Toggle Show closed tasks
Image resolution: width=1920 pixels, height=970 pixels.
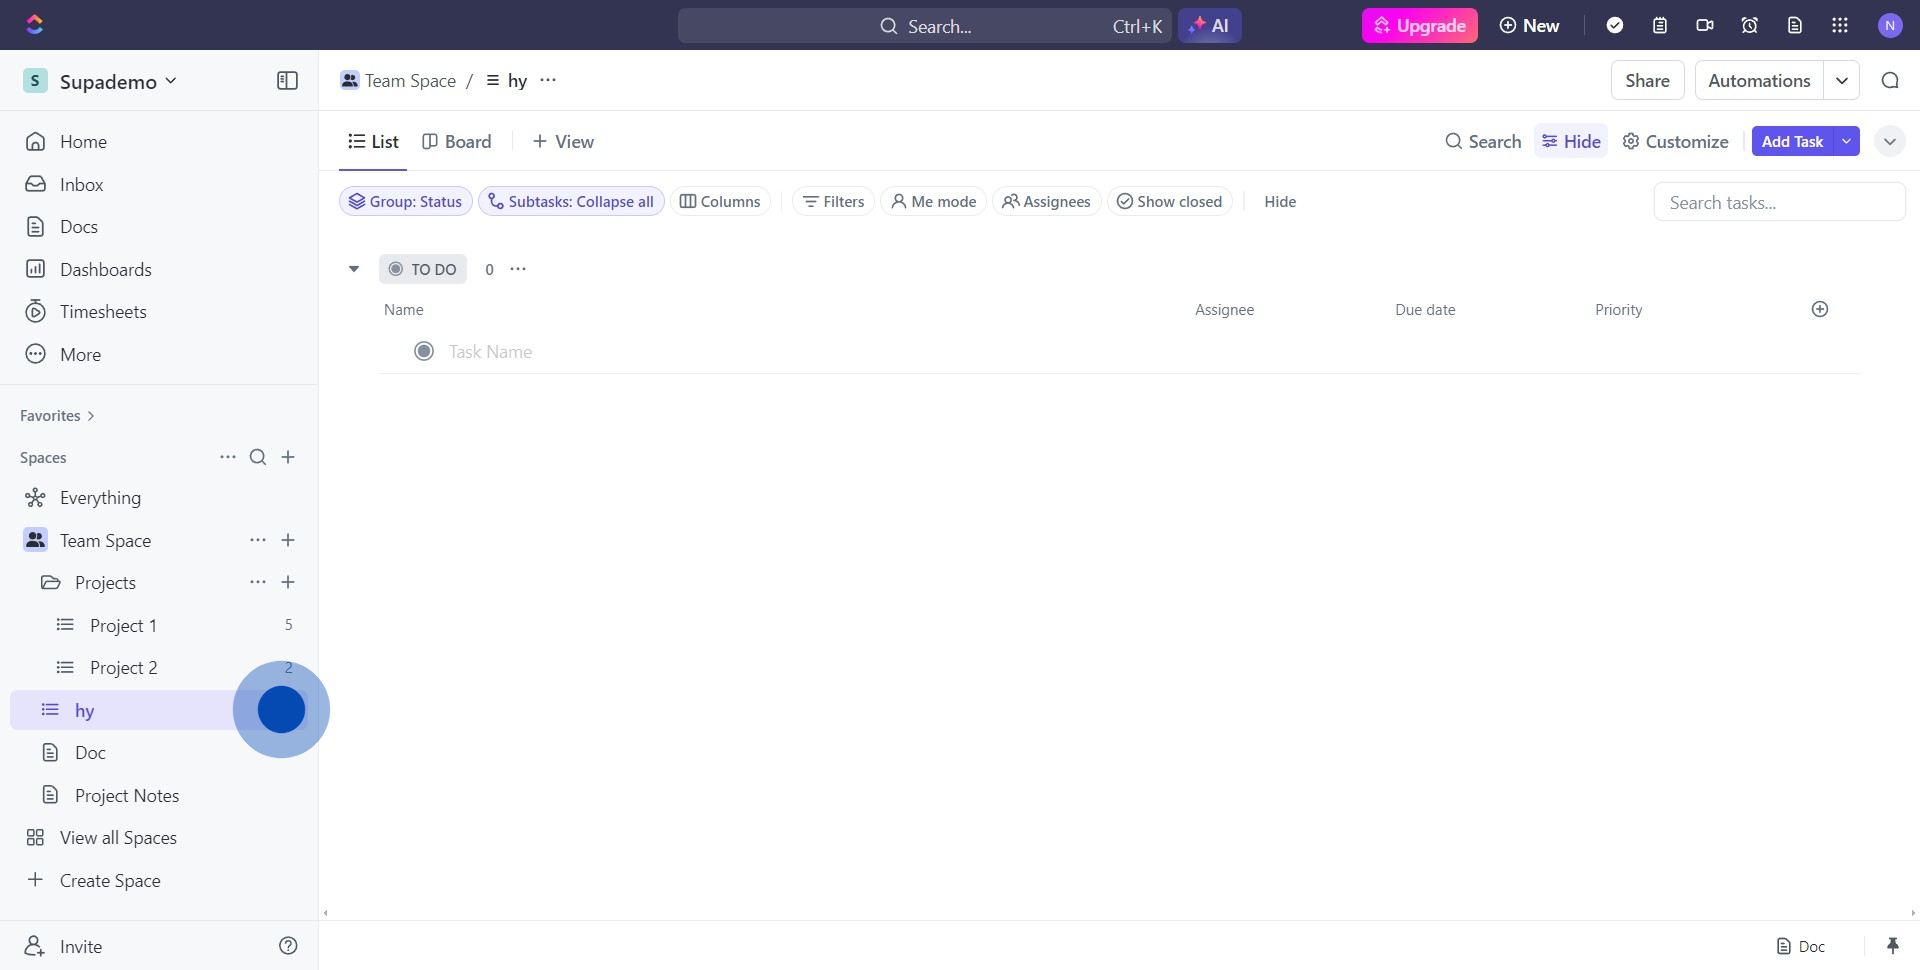[1169, 202]
